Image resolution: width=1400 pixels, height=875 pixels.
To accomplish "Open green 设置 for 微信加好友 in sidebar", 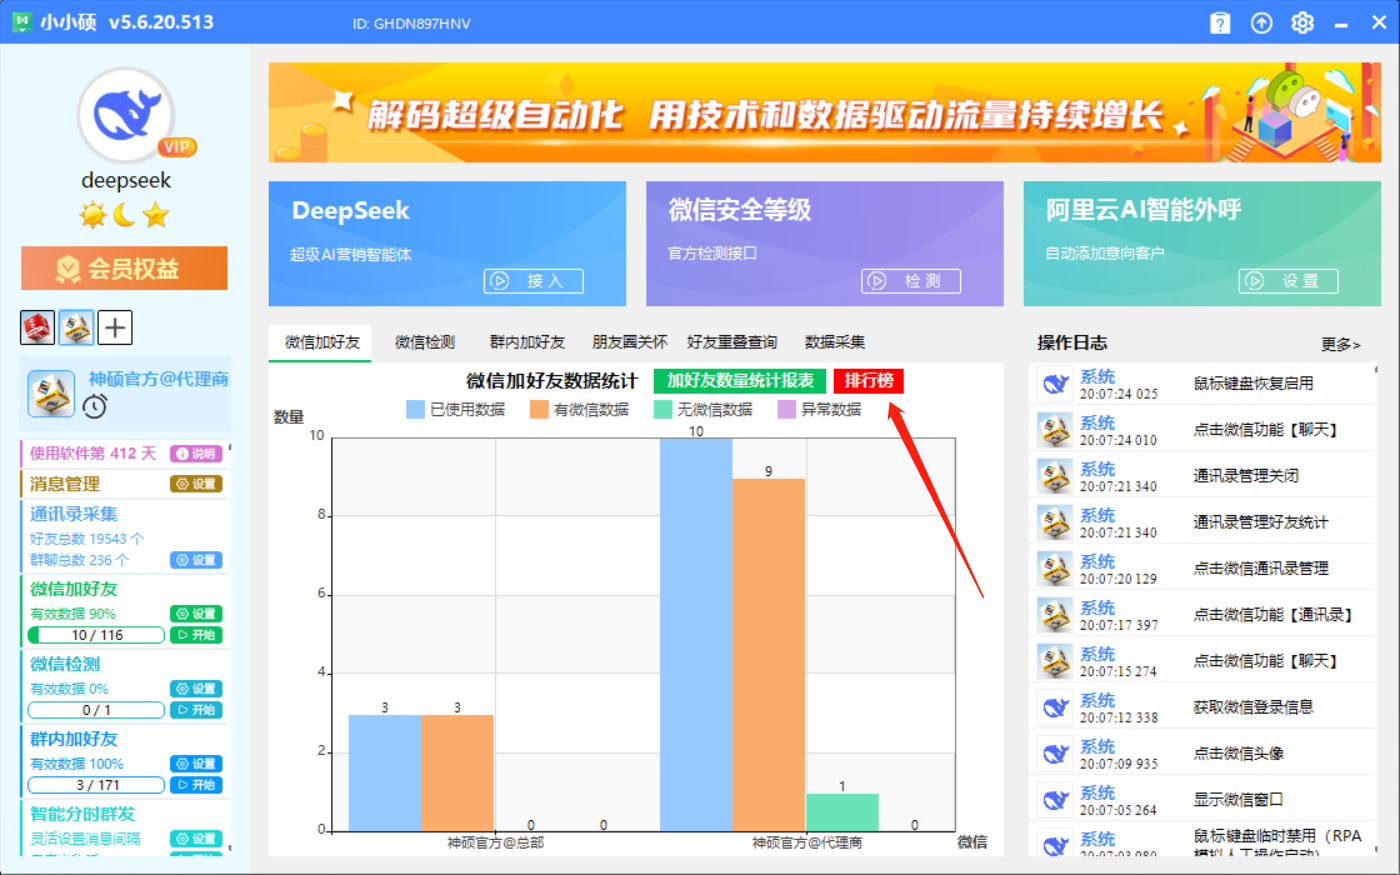I will click(x=196, y=614).
